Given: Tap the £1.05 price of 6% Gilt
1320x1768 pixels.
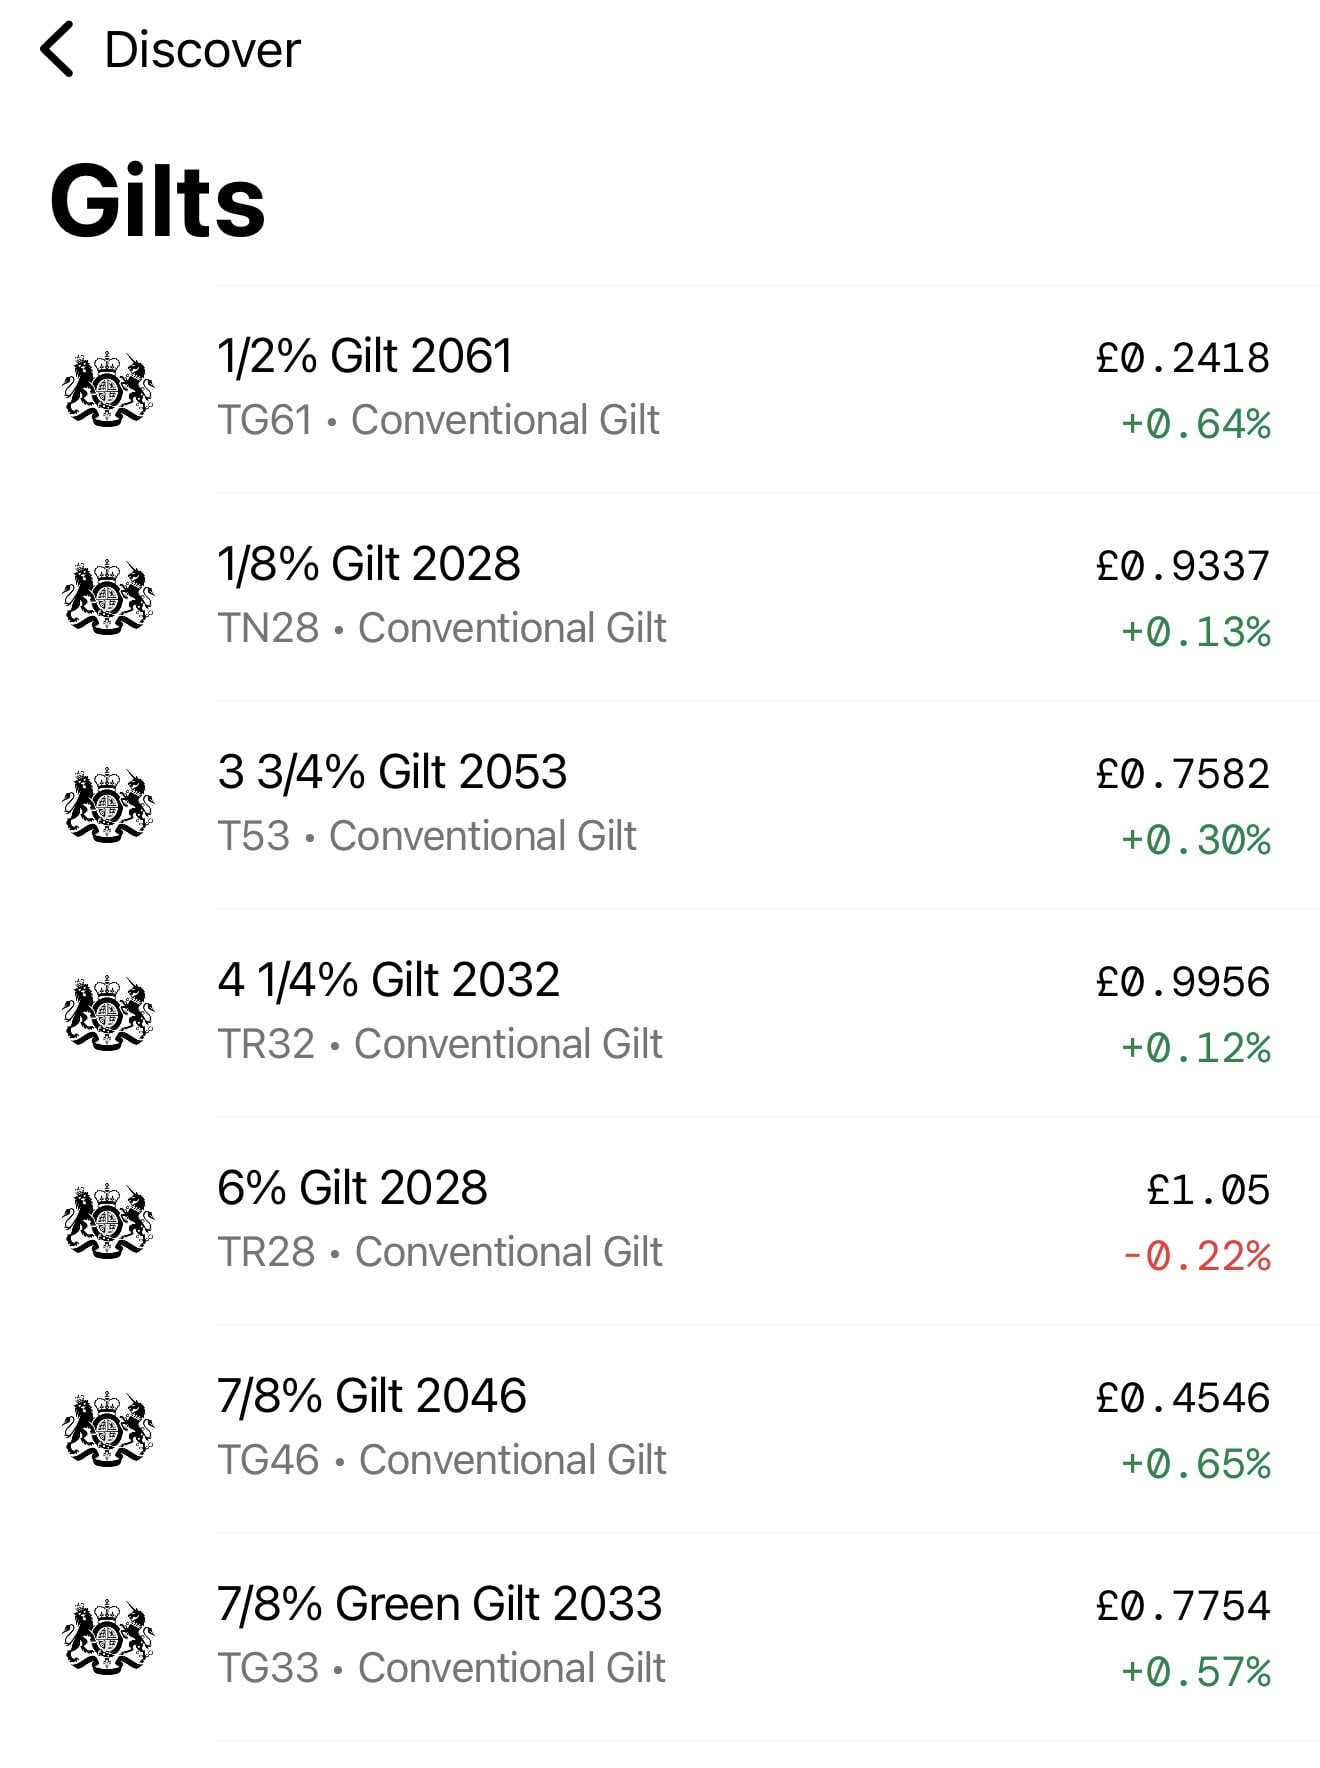Looking at the screenshot, I should 1208,1190.
